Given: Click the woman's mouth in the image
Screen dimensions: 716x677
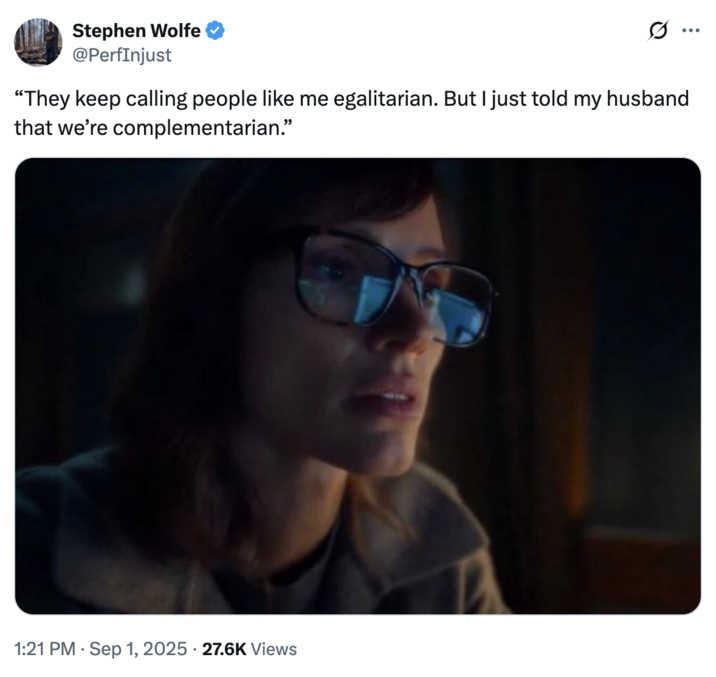Looking at the screenshot, I should click(387, 396).
